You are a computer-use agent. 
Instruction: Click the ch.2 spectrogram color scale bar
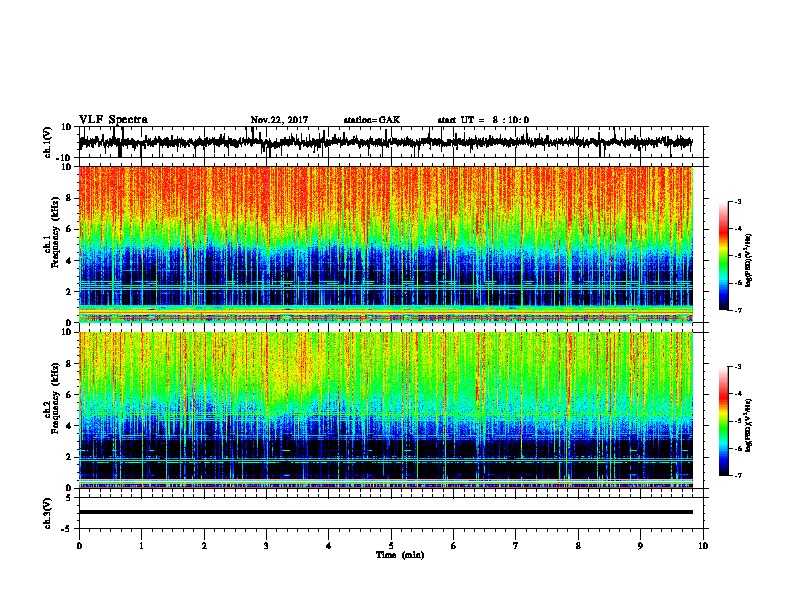point(724,421)
